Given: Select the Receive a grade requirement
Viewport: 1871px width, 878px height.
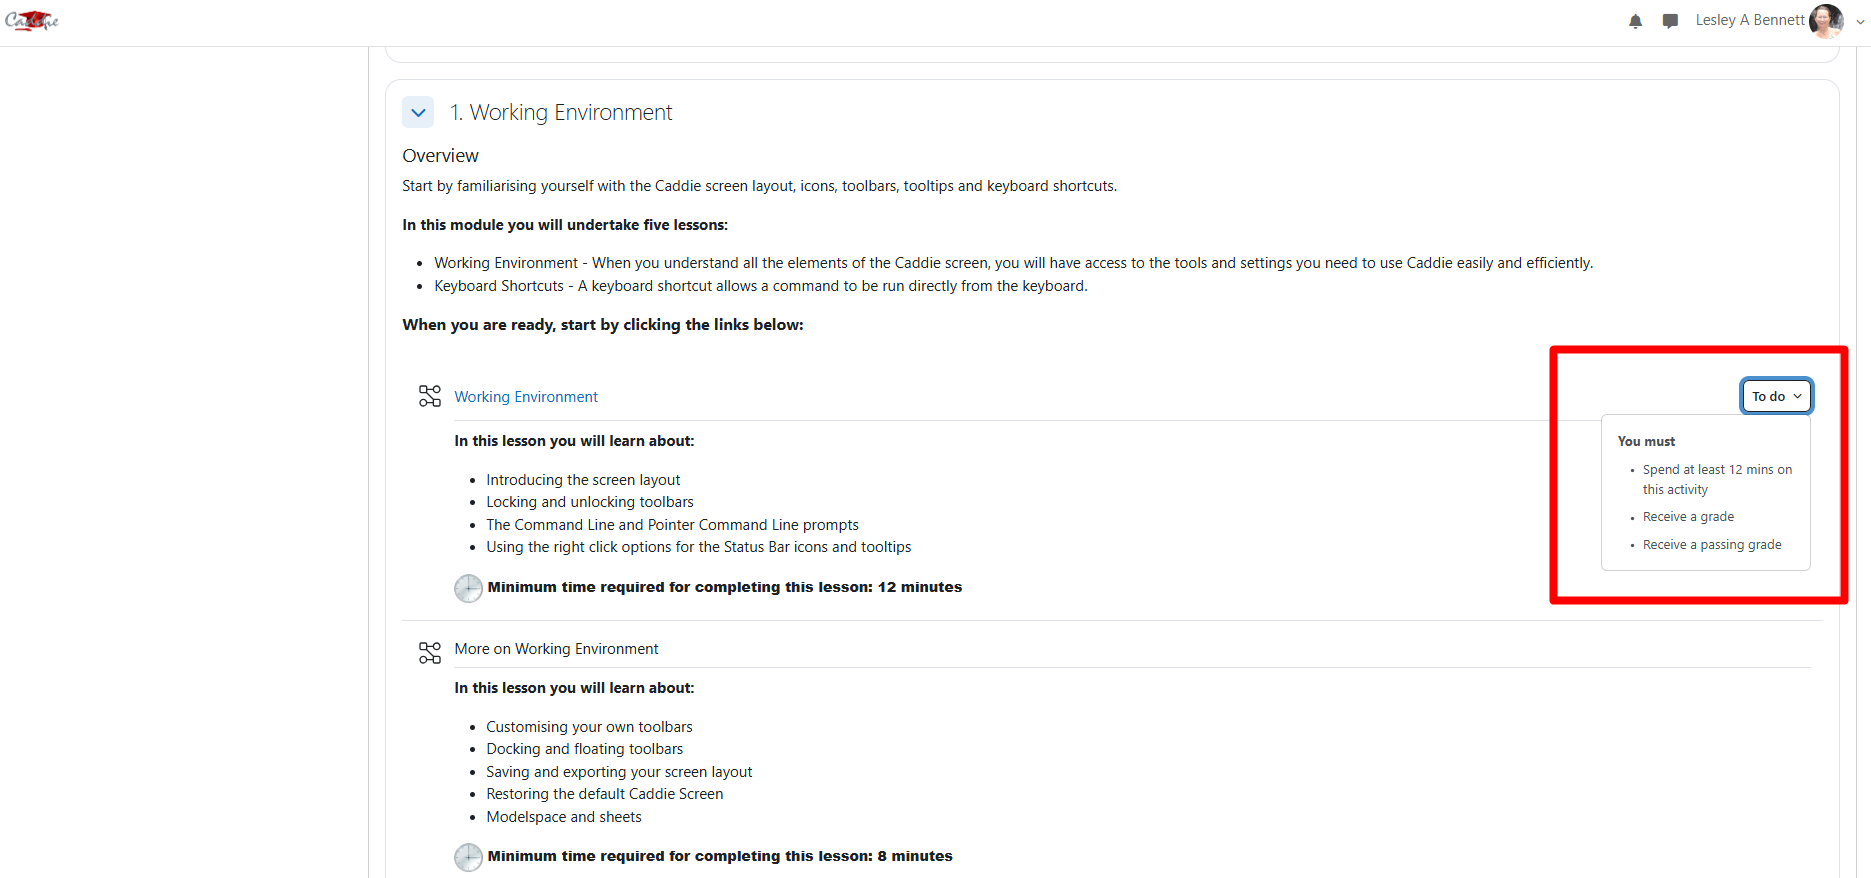Looking at the screenshot, I should coord(1688,517).
